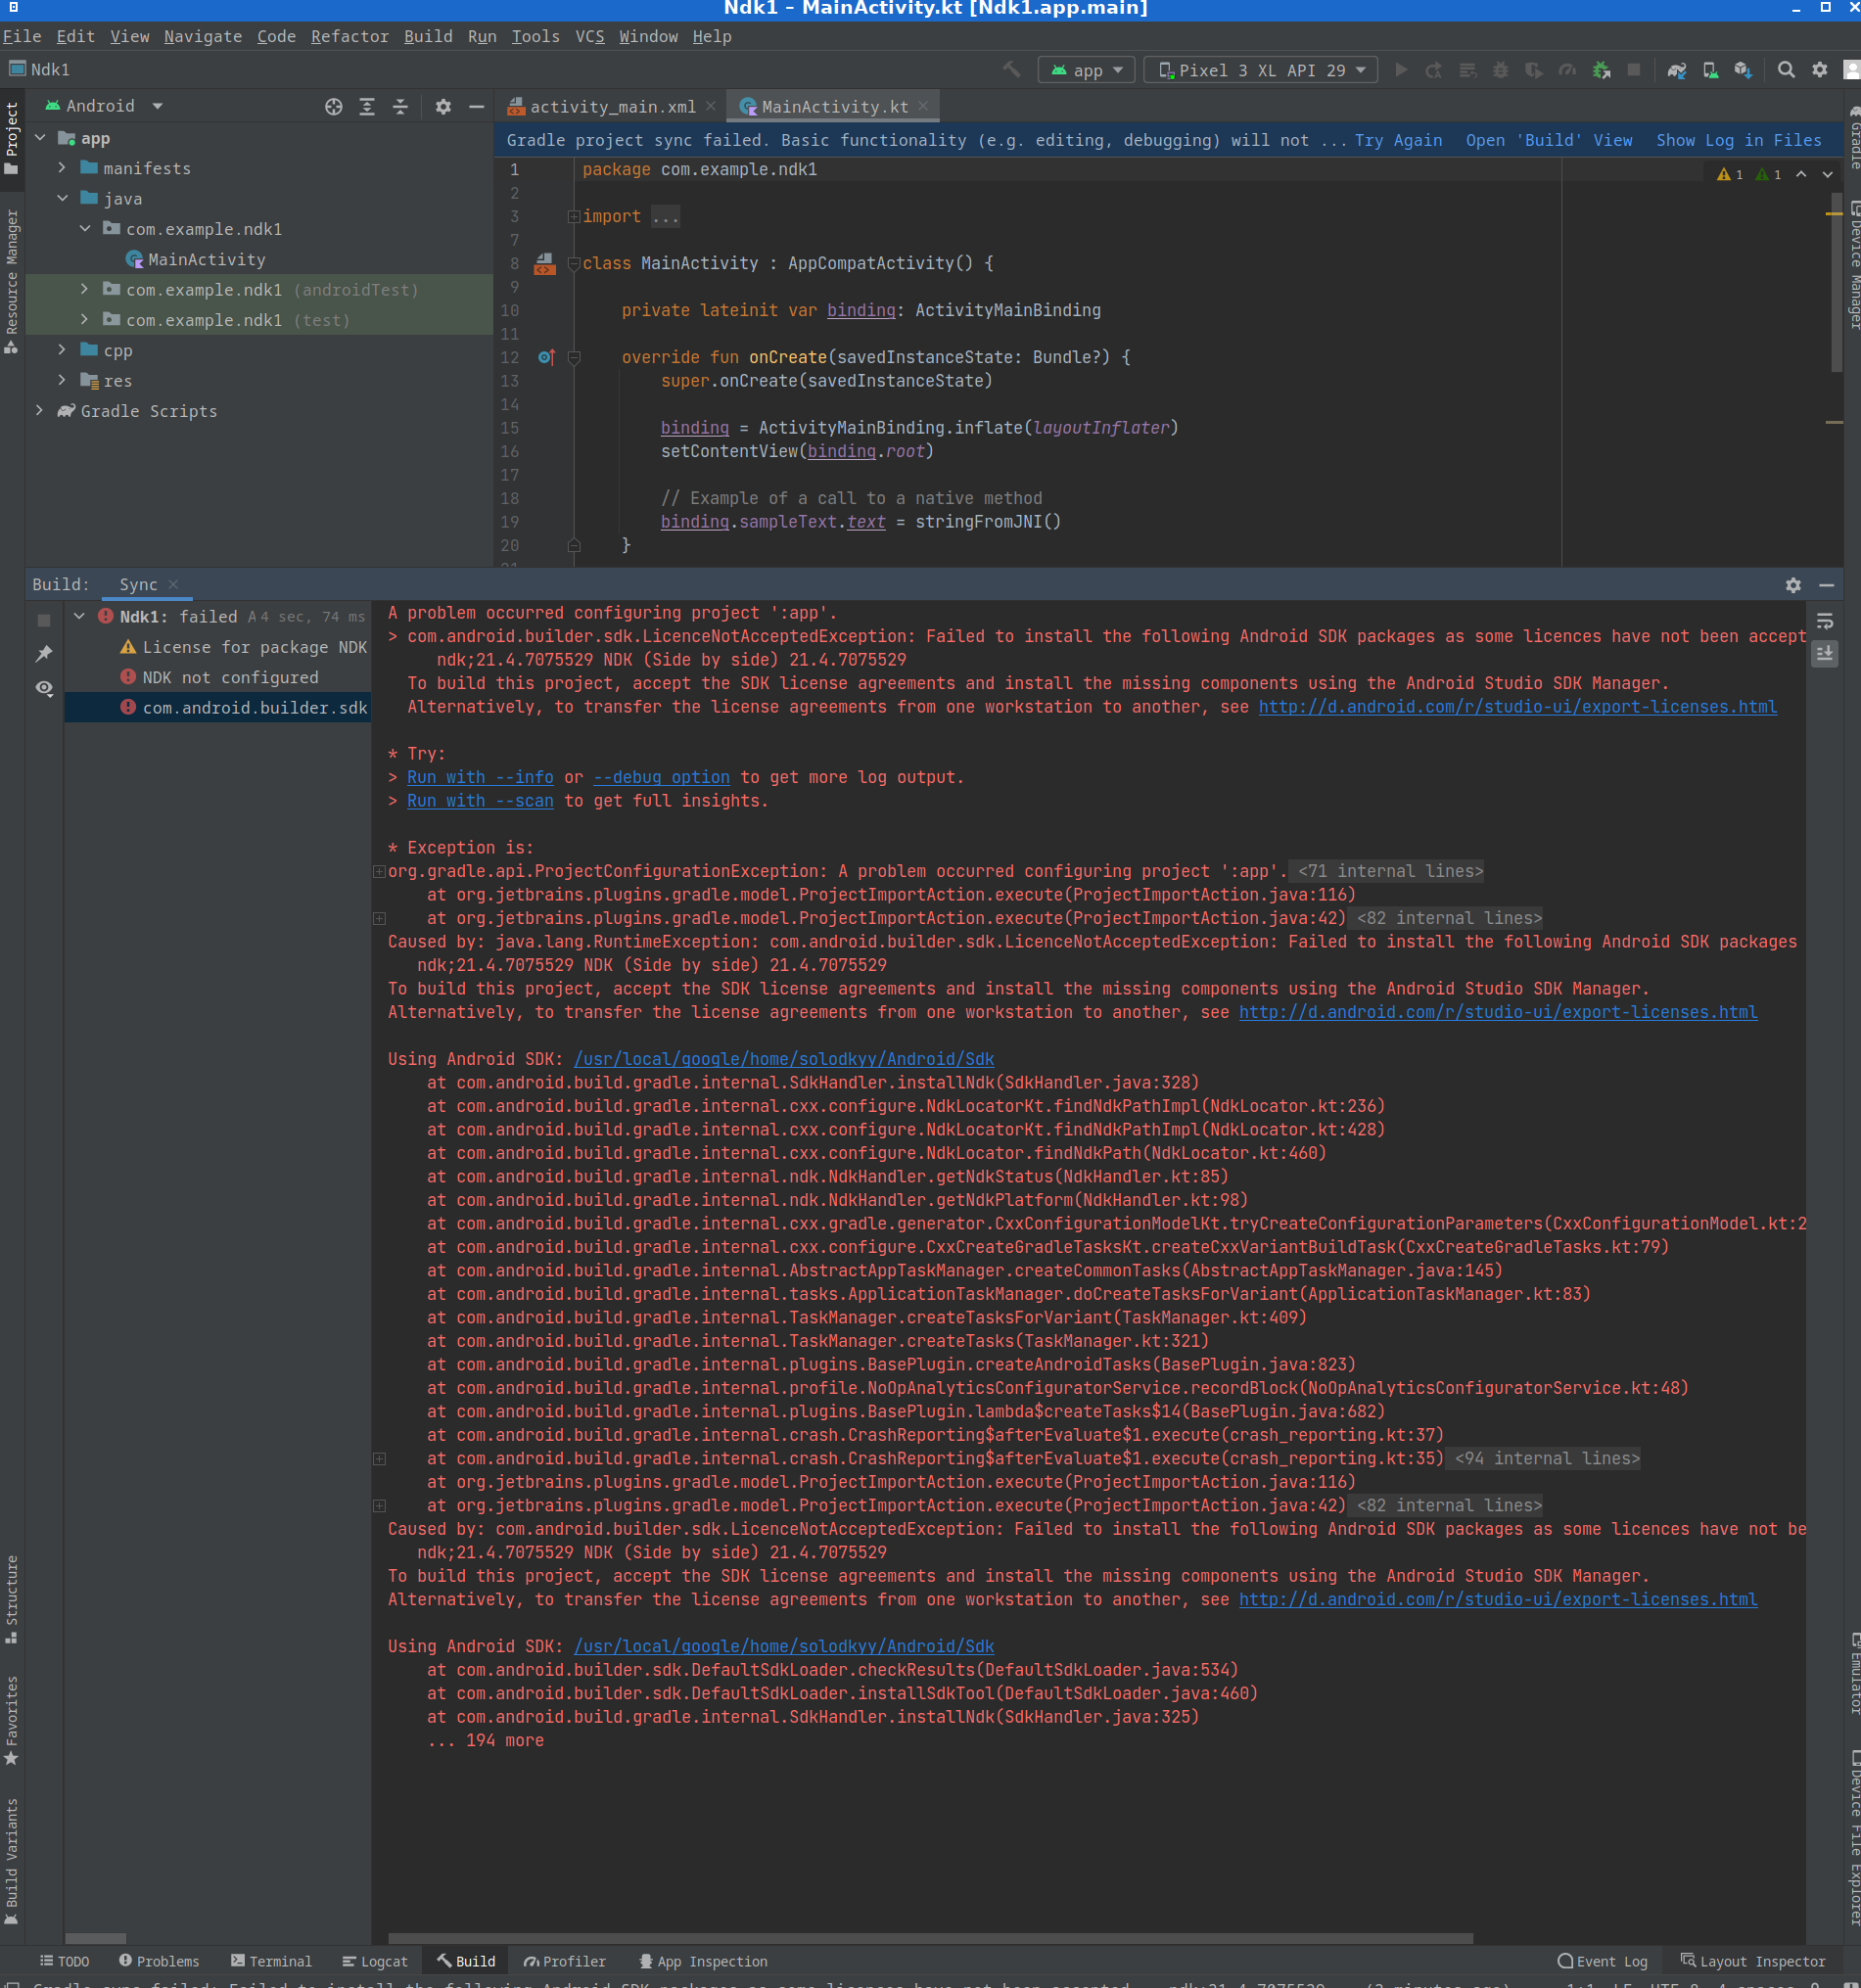The height and width of the screenshot is (1988, 1861).
Task: Click the Search Everywhere magnifier icon
Action: 1786,70
